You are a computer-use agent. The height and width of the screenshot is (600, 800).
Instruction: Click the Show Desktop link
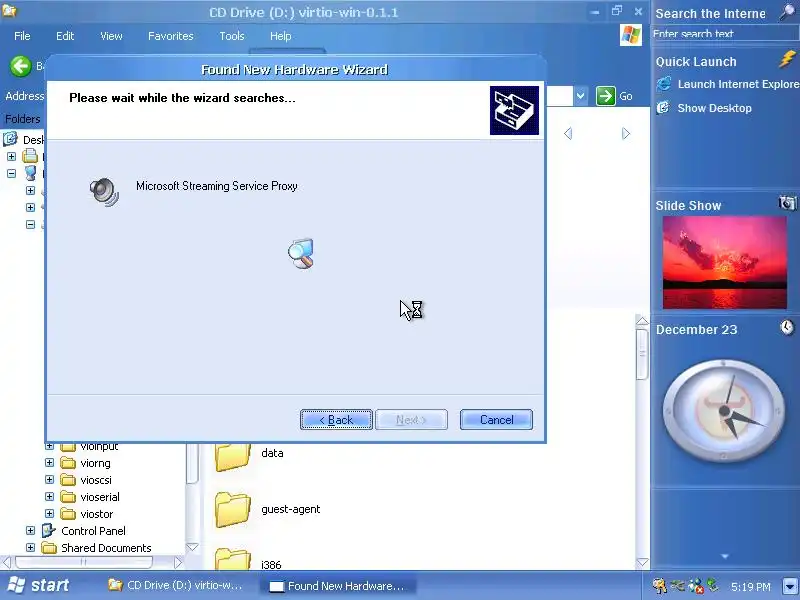[714, 108]
